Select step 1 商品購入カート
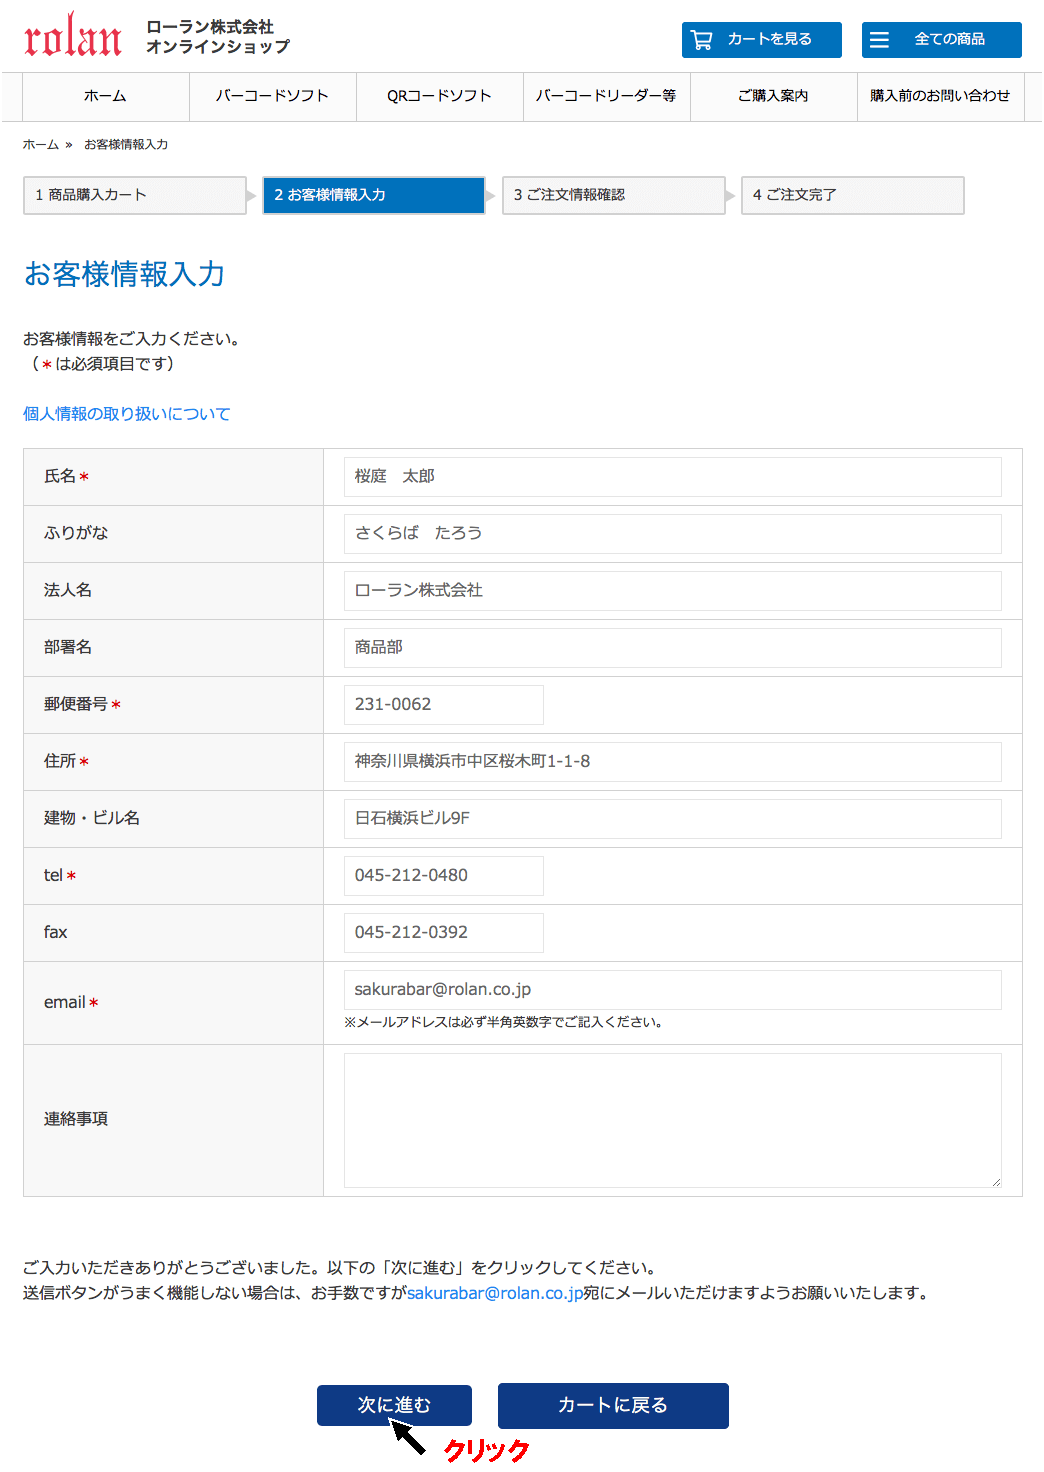This screenshot has width=1044, height=1472. [134, 195]
